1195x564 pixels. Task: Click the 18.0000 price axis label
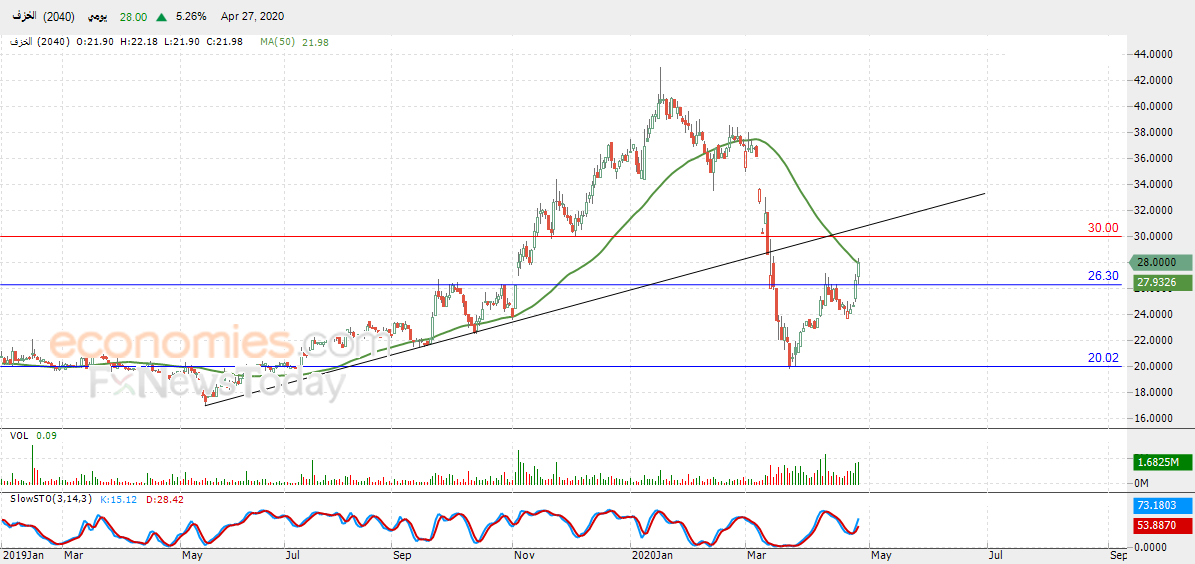point(1151,392)
